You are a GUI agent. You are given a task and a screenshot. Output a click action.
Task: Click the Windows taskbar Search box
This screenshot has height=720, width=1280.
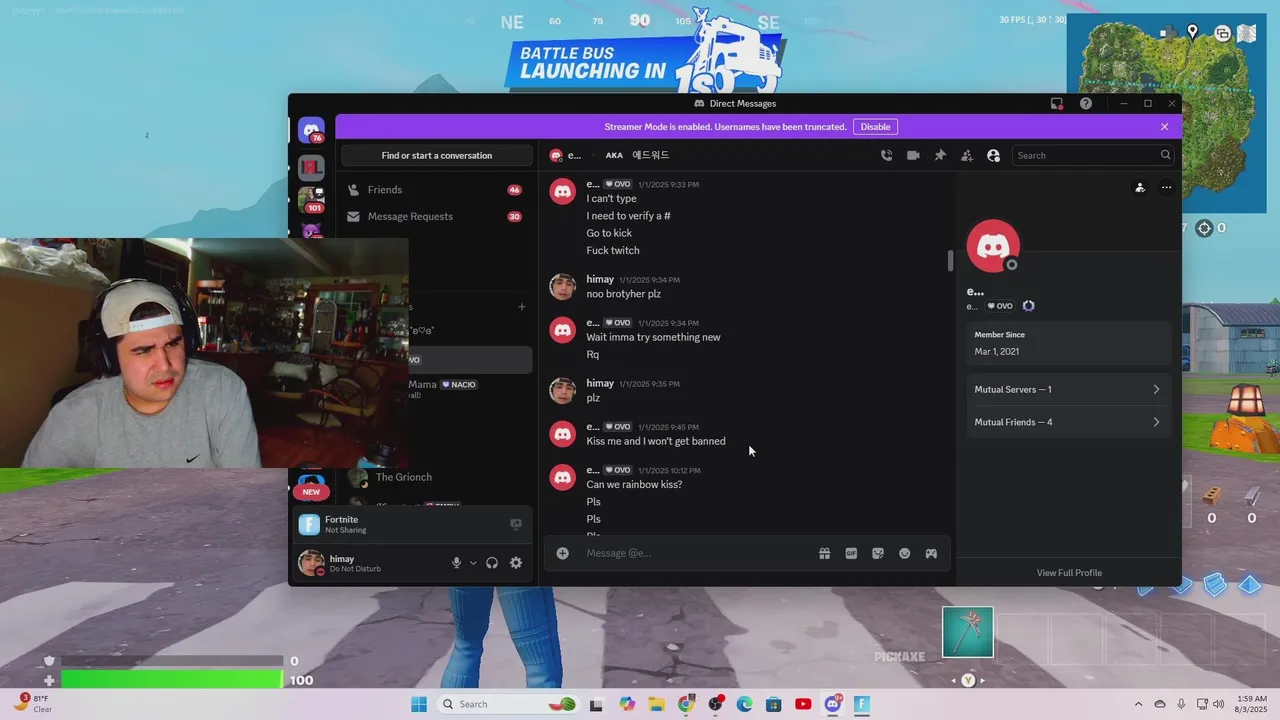pos(508,704)
